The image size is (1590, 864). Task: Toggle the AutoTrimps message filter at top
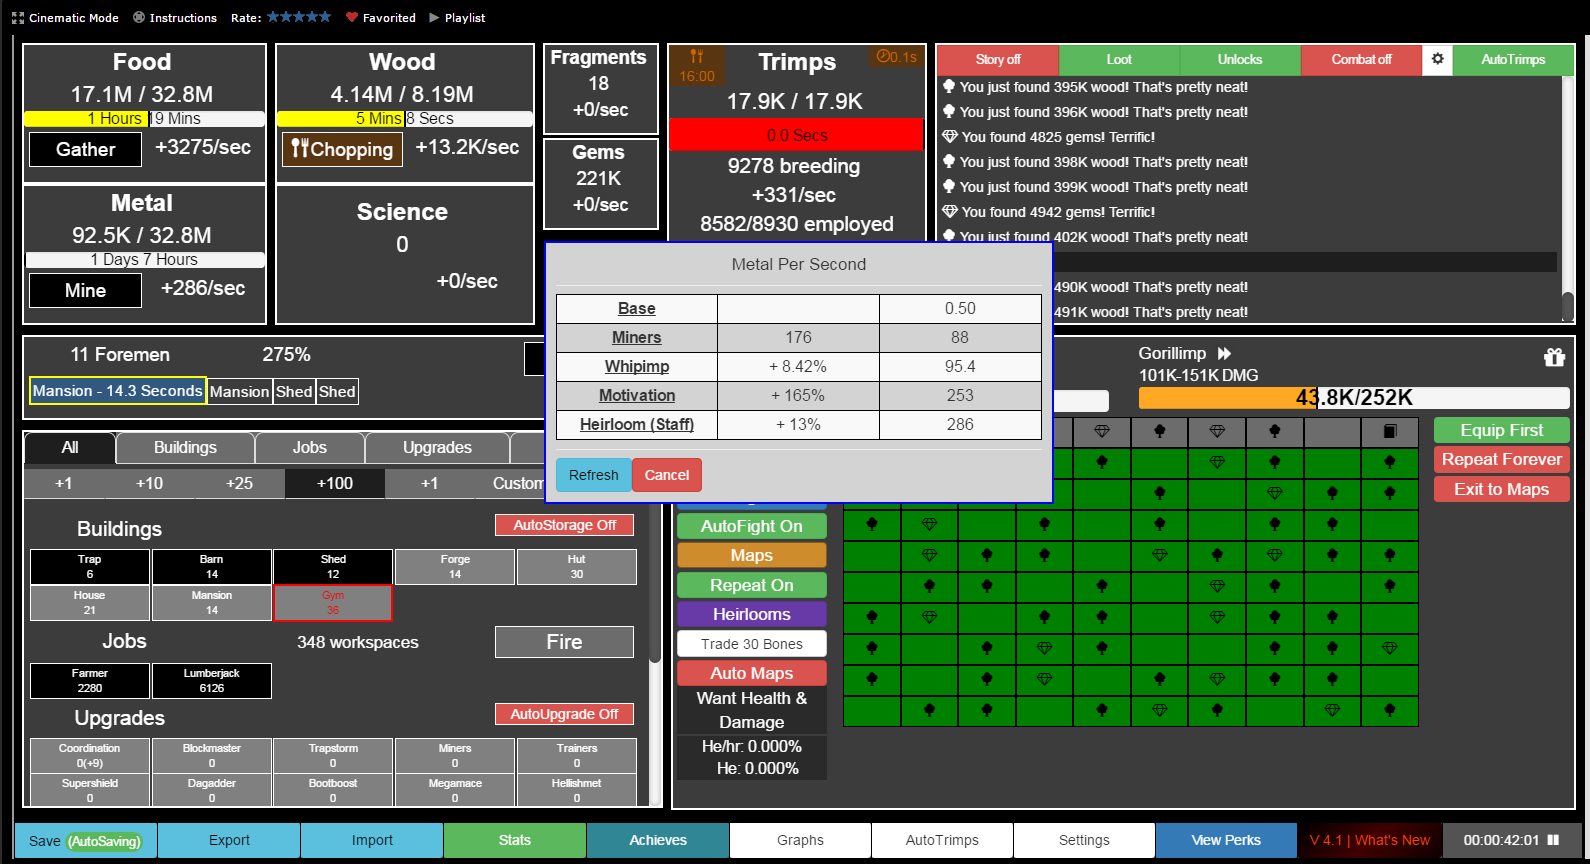(x=1513, y=59)
